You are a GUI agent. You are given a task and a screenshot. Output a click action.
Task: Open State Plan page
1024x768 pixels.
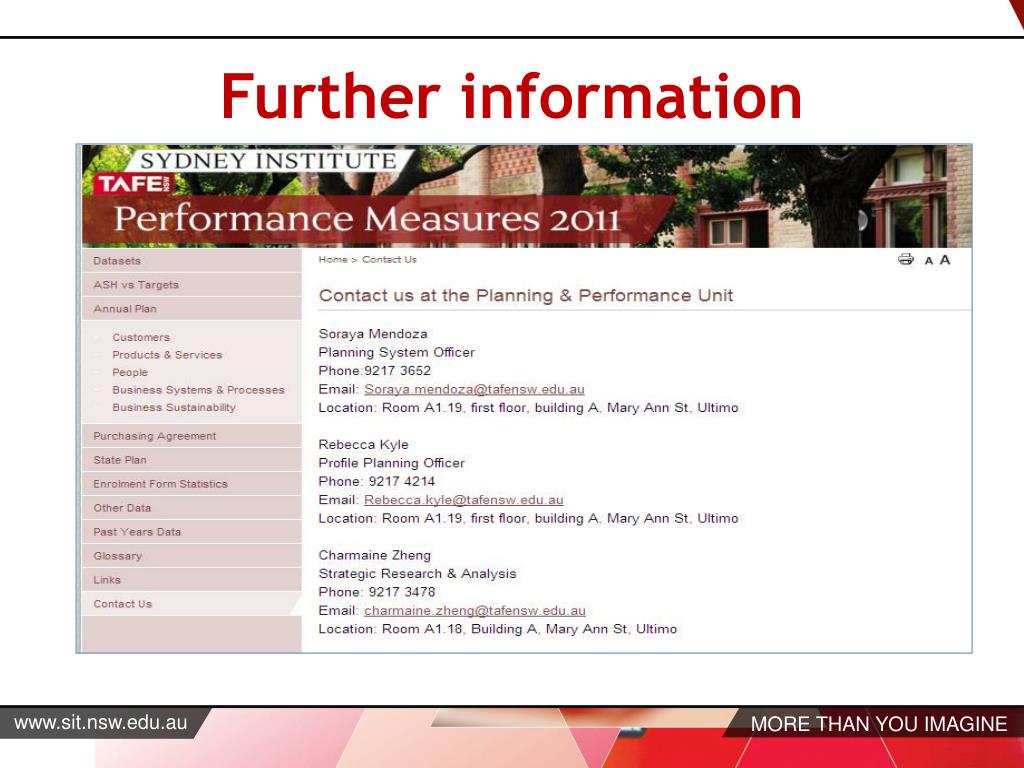(x=191, y=460)
